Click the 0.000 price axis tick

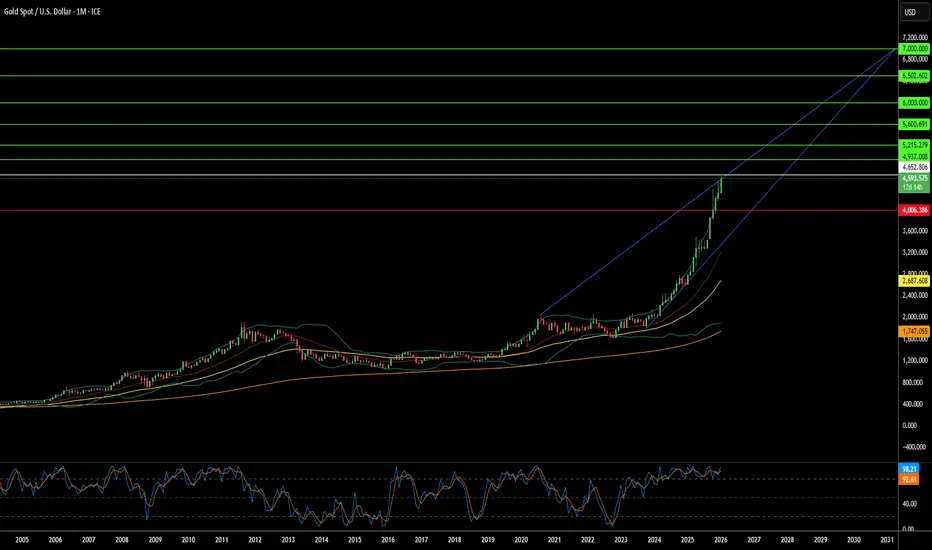(910, 426)
